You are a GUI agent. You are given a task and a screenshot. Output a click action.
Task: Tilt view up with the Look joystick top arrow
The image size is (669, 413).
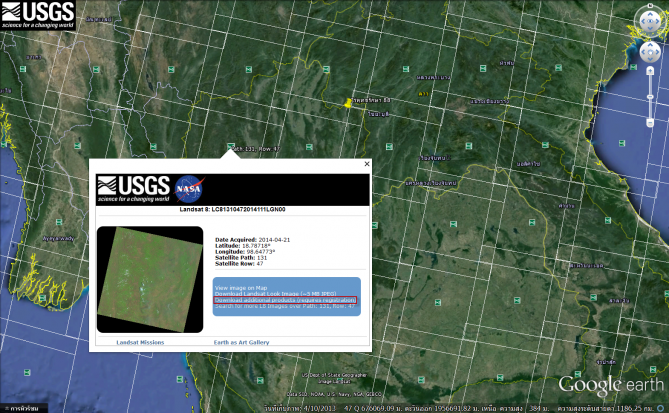click(x=650, y=12)
